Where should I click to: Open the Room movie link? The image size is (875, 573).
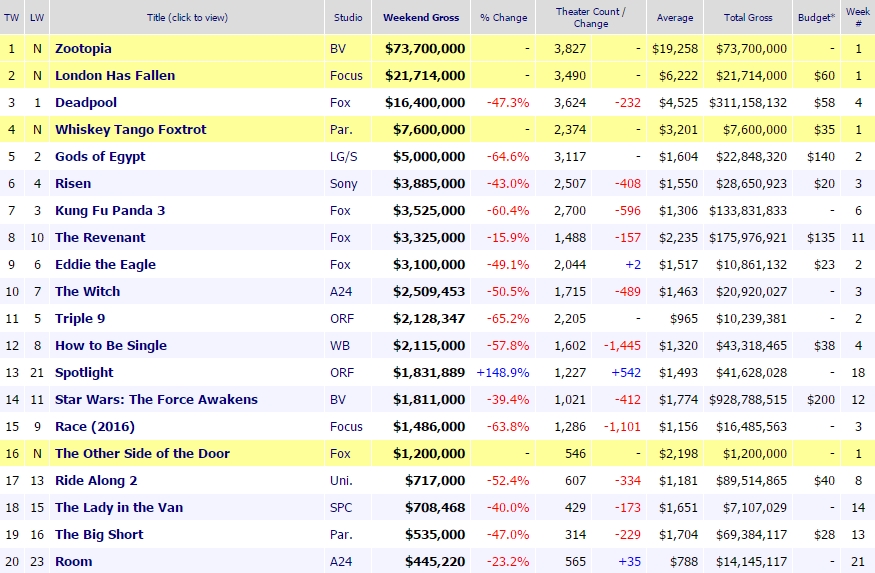coord(74,561)
